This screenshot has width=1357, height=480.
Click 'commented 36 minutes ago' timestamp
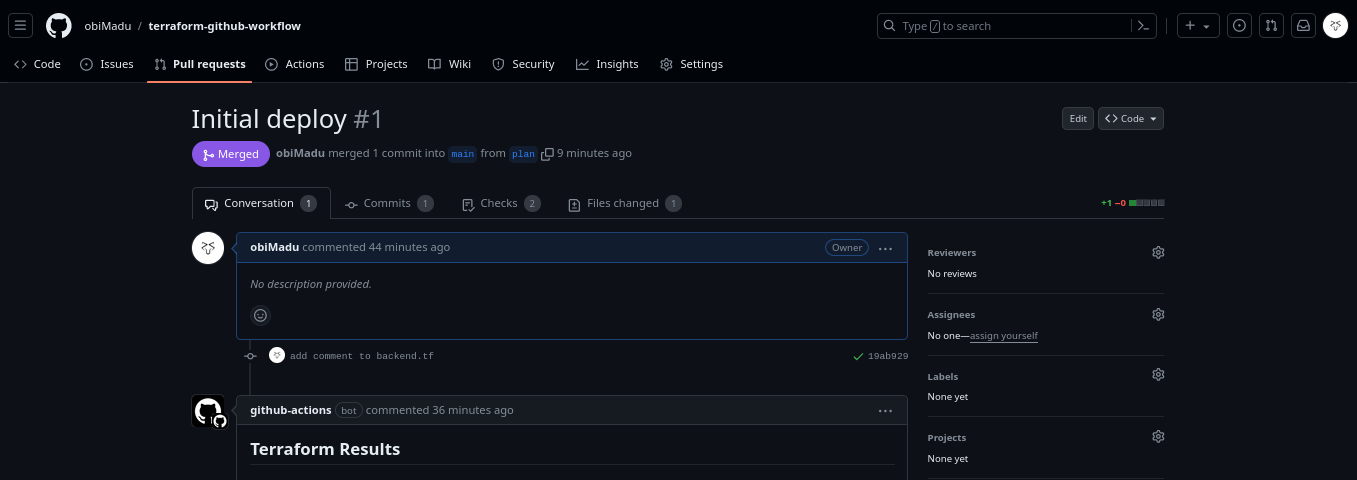pos(440,410)
